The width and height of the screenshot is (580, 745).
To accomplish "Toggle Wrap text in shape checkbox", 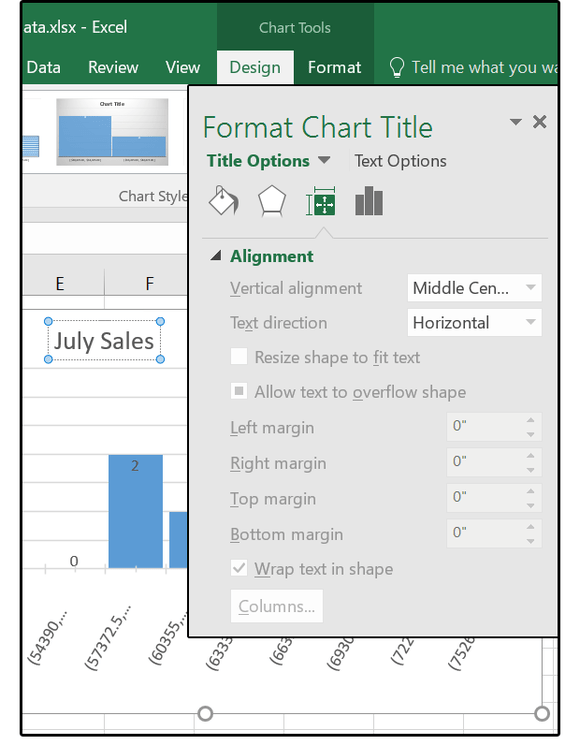I will [x=239, y=568].
